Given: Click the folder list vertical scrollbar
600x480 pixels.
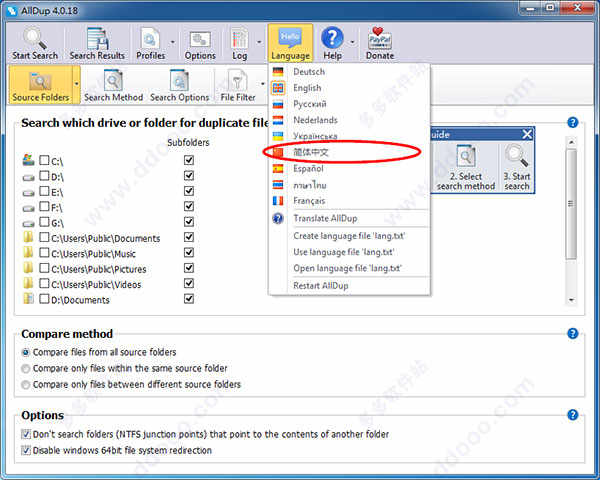Looking at the screenshot, I should coord(571,221).
